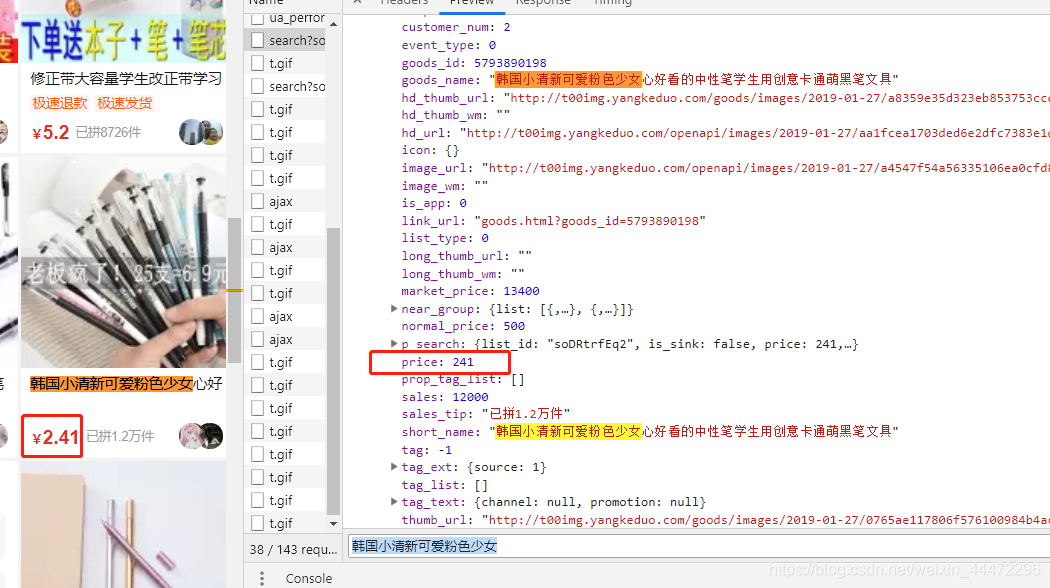This screenshot has width=1050, height=588.
Task: Click the network request list scrollbar thumb
Action: [x=333, y=370]
